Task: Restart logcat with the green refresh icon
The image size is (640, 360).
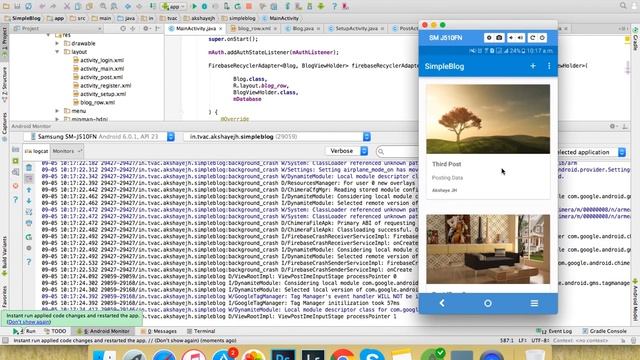Action: (29, 237)
